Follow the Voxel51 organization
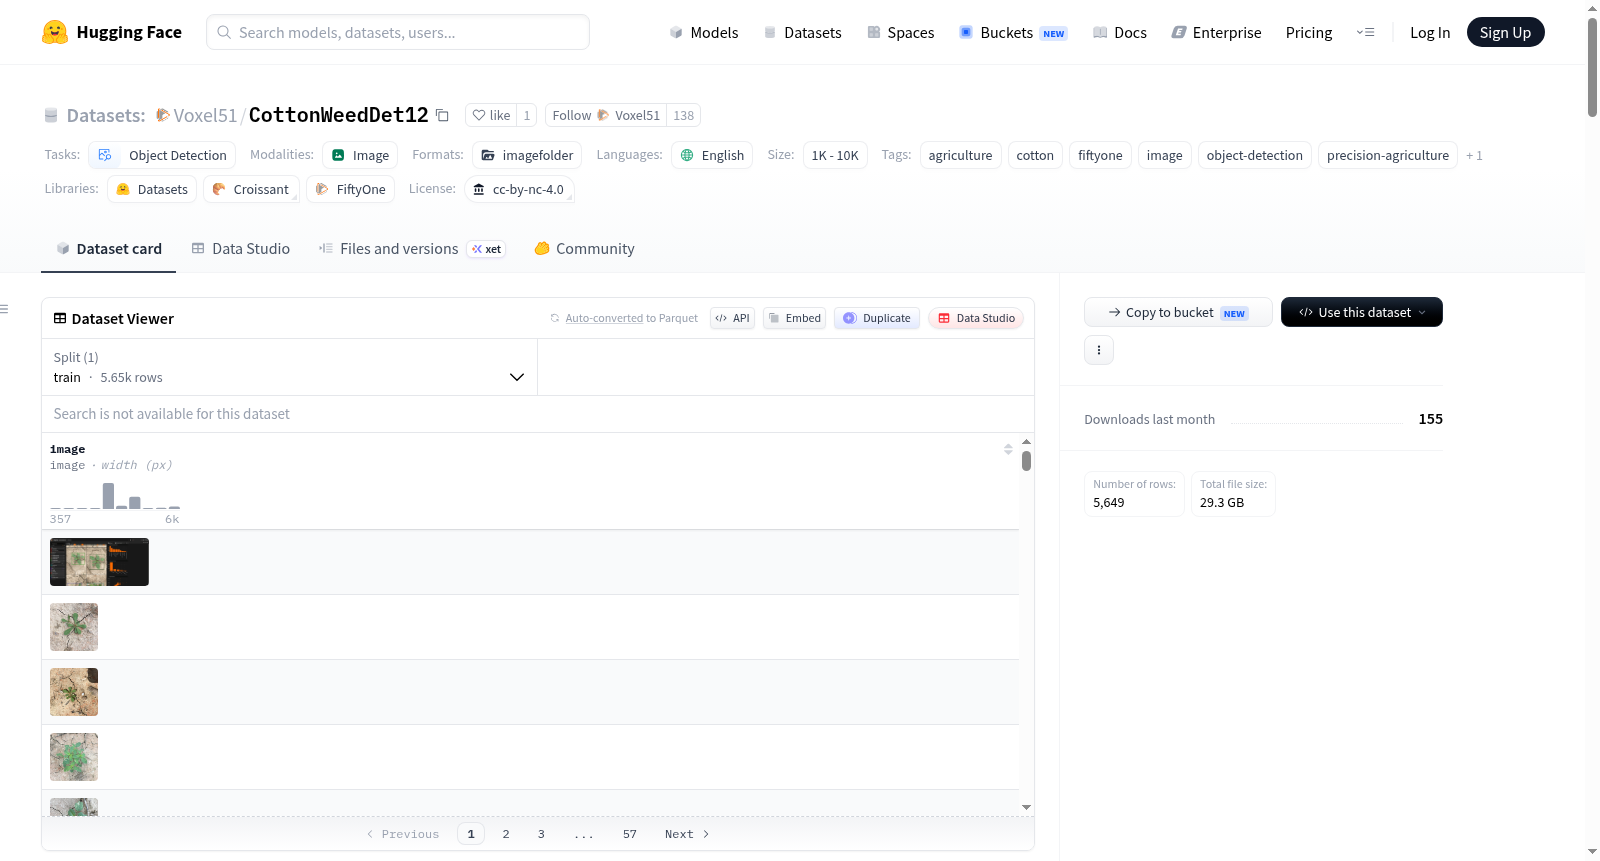Viewport: 1600px width, 861px height. point(606,115)
